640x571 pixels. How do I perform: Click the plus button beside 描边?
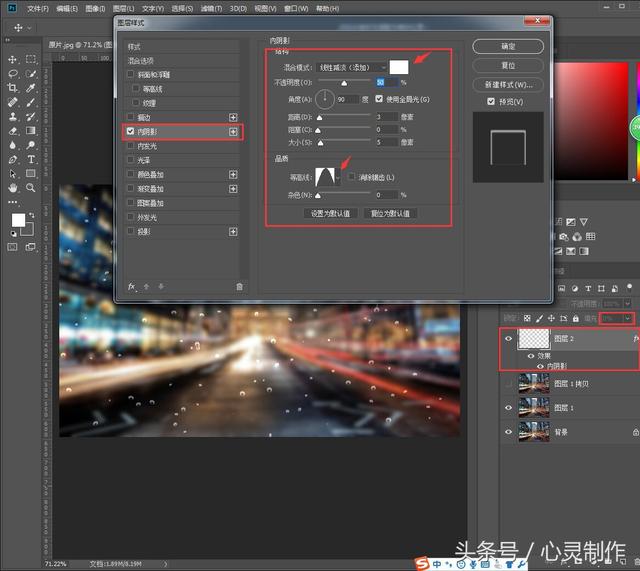point(233,118)
